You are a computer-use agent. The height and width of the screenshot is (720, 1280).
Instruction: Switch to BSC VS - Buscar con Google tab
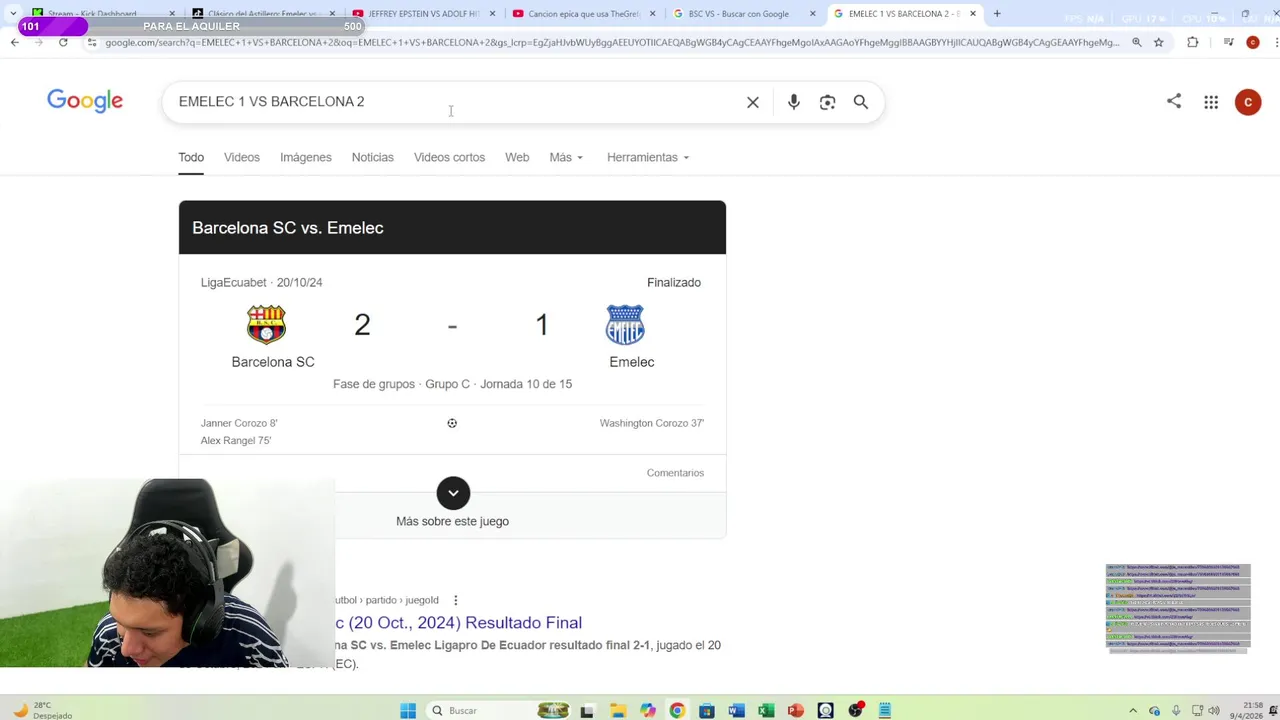(744, 14)
